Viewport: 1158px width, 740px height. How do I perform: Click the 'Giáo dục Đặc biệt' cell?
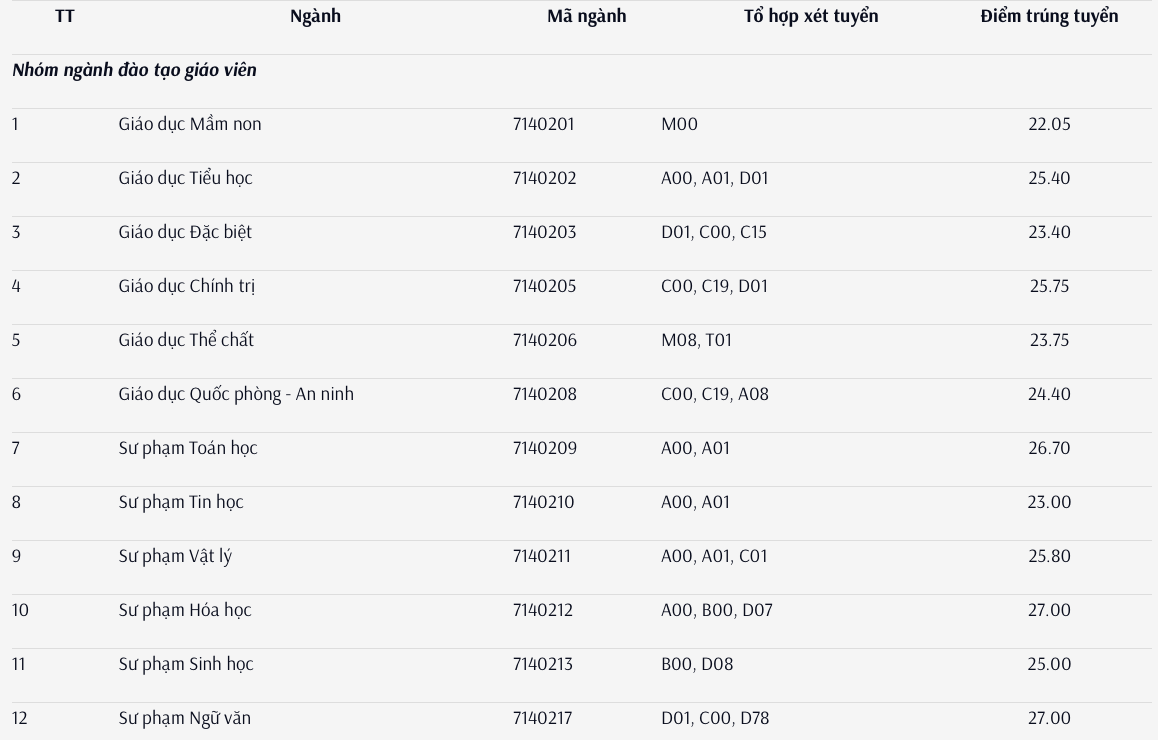coord(185,232)
